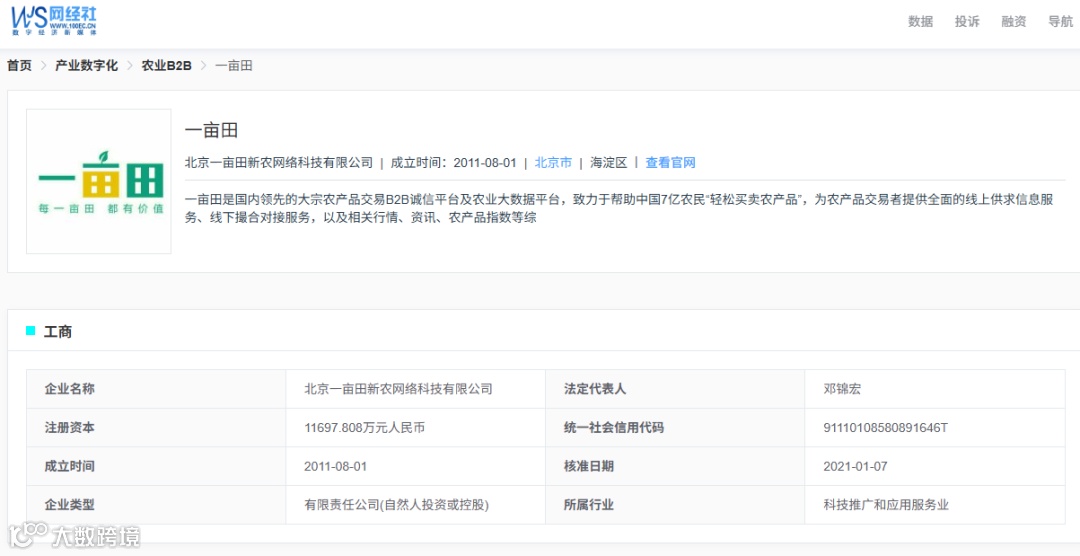This screenshot has width=1080, height=556.
Task: Select table label 所属行业
Action: (x=589, y=505)
